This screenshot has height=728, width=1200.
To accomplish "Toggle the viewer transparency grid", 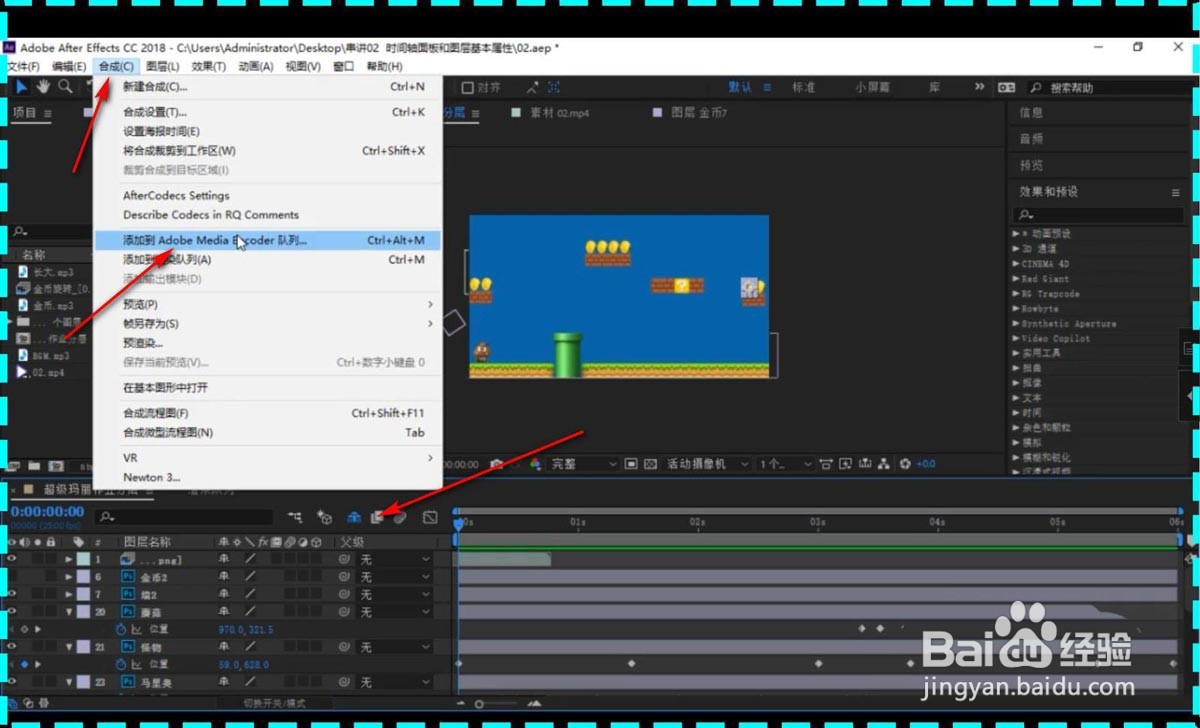I will point(650,464).
